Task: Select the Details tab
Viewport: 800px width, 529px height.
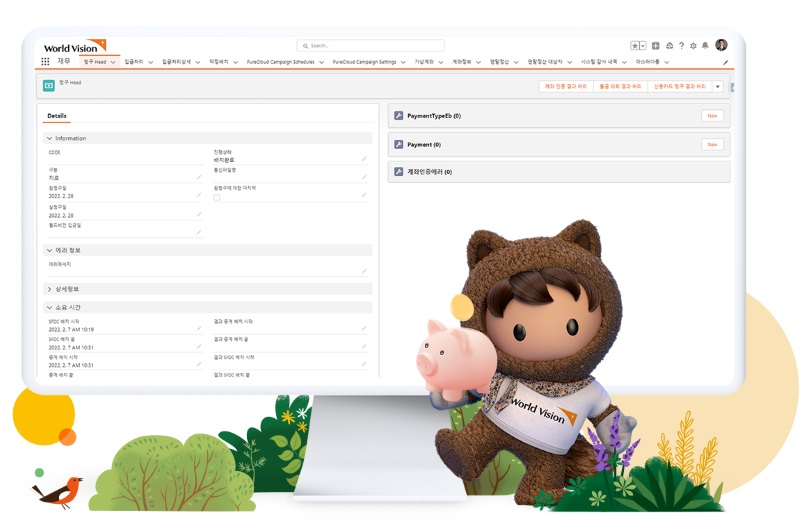Action: click(57, 116)
